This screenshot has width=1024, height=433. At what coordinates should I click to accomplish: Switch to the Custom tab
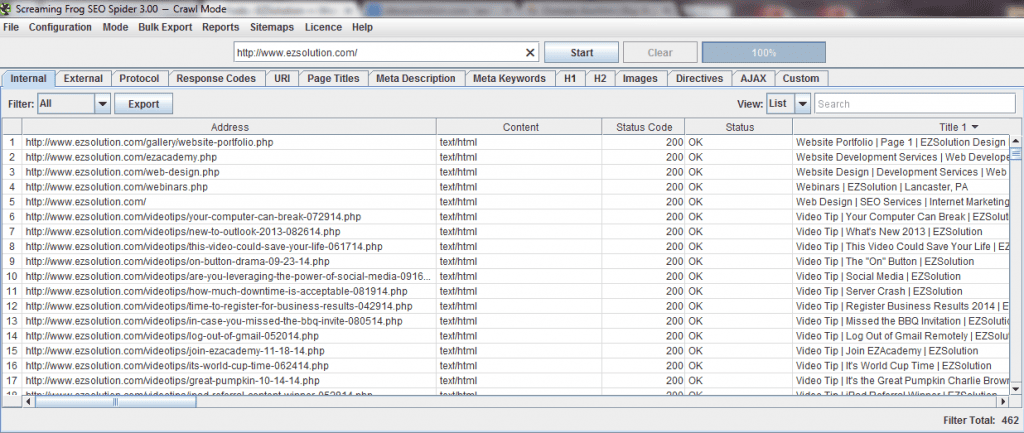pos(801,78)
